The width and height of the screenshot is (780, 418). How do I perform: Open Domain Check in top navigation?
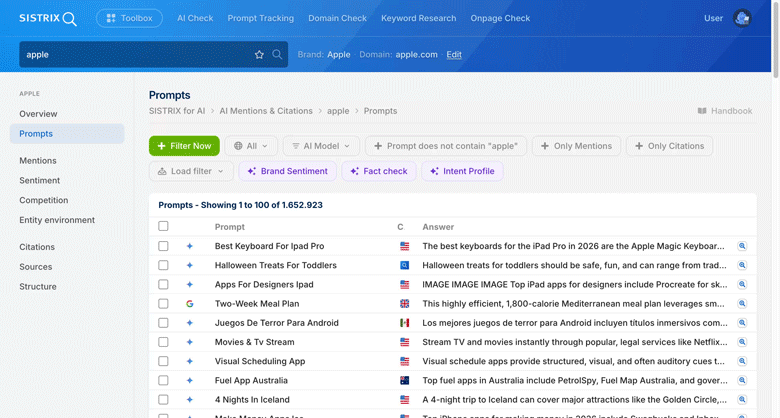coord(337,18)
